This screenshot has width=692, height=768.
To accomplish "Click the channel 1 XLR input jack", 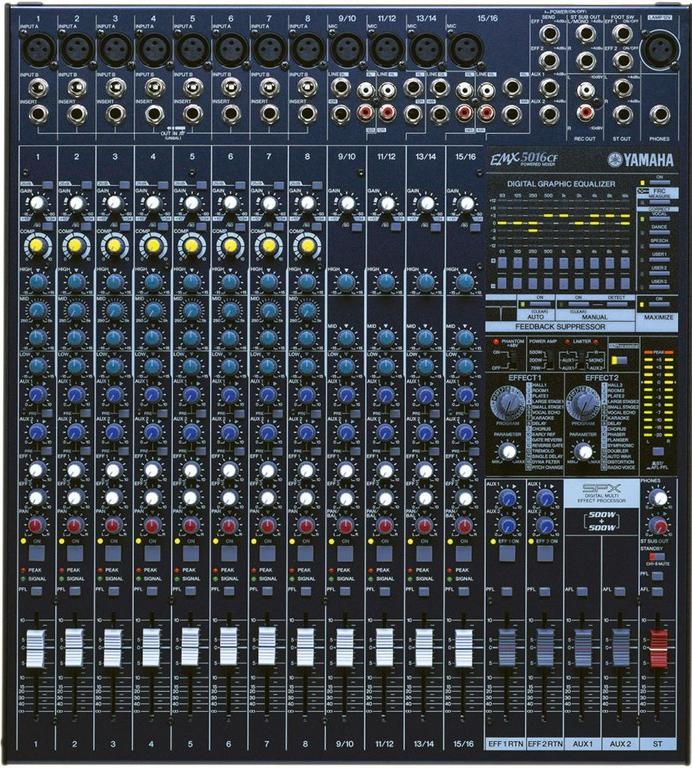I will pos(36,47).
